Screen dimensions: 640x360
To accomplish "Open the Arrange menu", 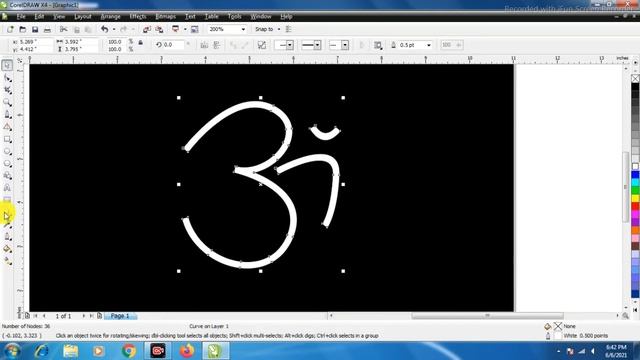I will click(x=110, y=17).
